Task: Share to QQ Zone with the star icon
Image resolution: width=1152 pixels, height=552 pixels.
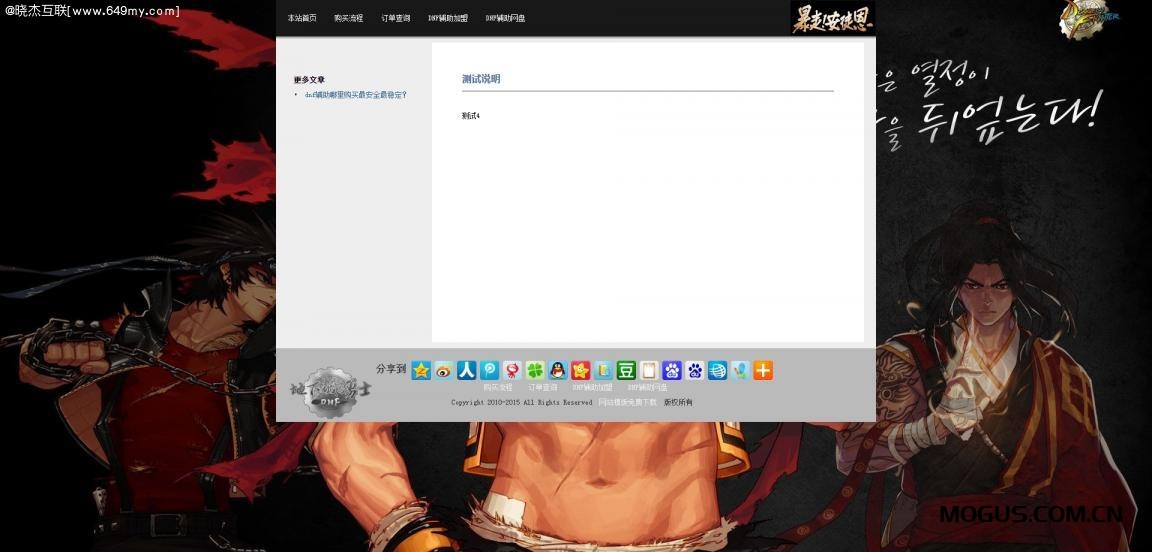Action: [x=421, y=370]
